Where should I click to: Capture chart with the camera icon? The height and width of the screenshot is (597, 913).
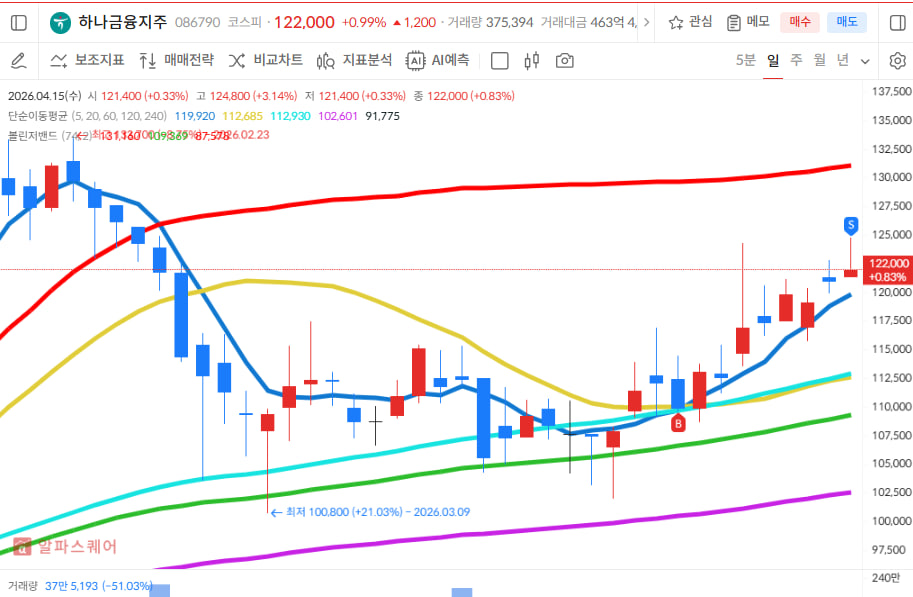point(563,60)
